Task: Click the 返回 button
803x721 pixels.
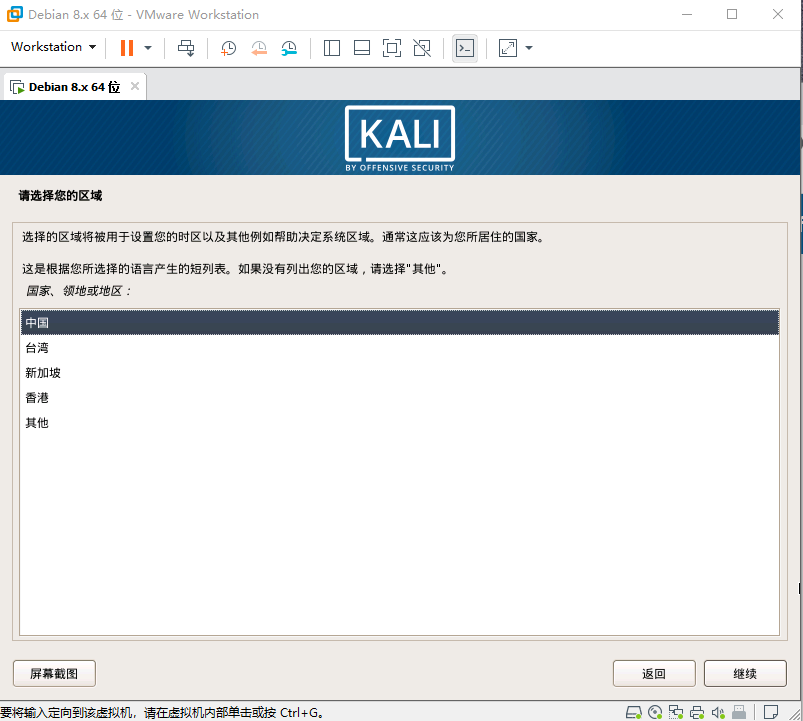Action: (x=654, y=673)
